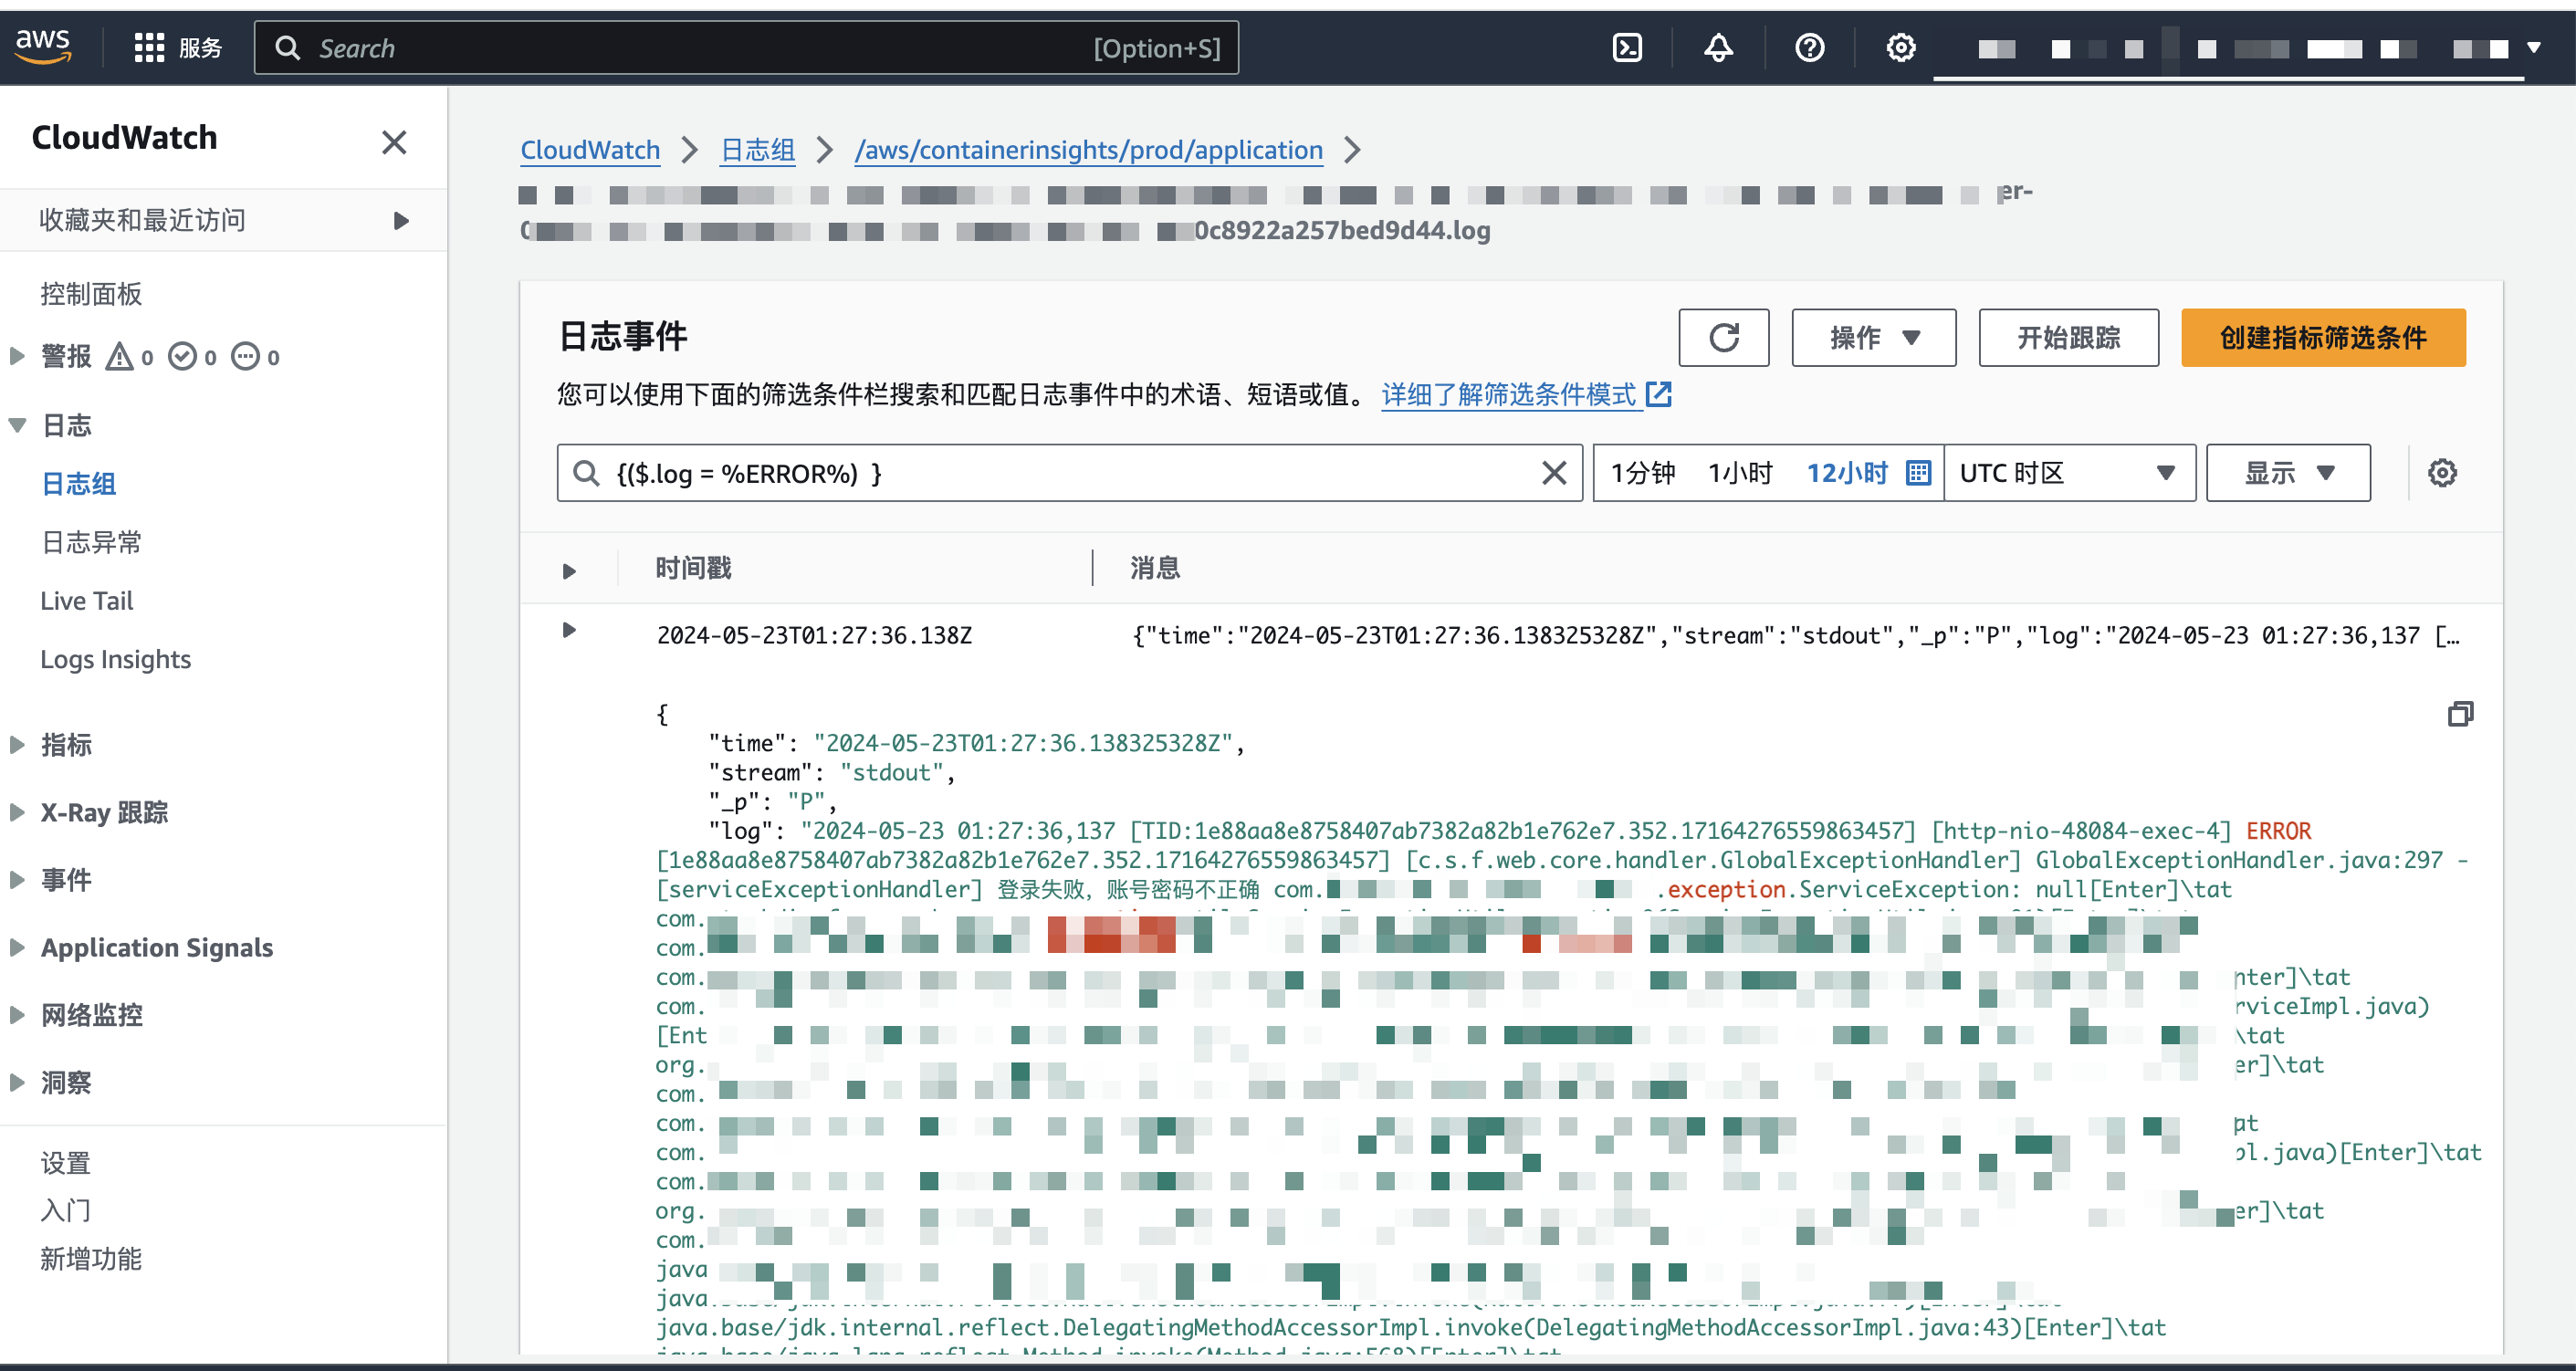Open the top bar settings gear
This screenshot has width=2576, height=1371.
1900,48
